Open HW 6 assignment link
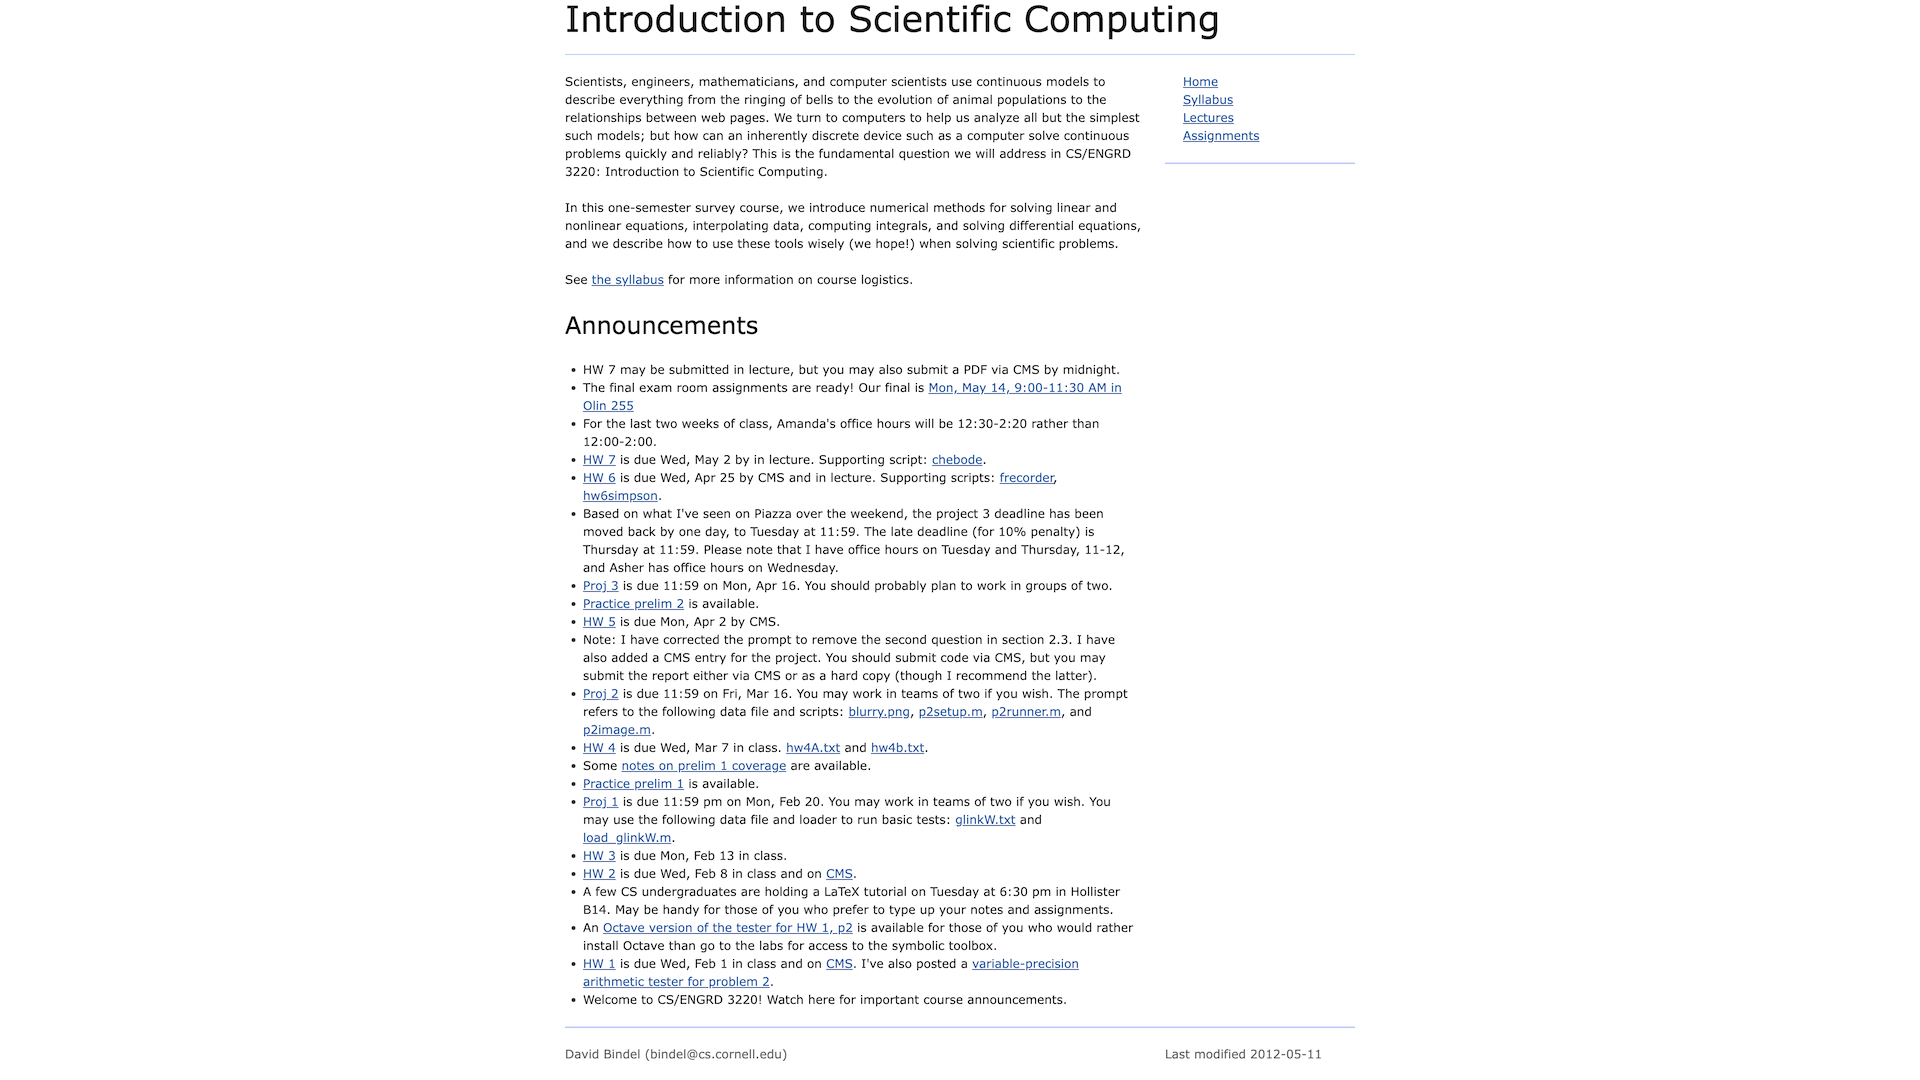The height and width of the screenshot is (1080, 1920). [599, 477]
